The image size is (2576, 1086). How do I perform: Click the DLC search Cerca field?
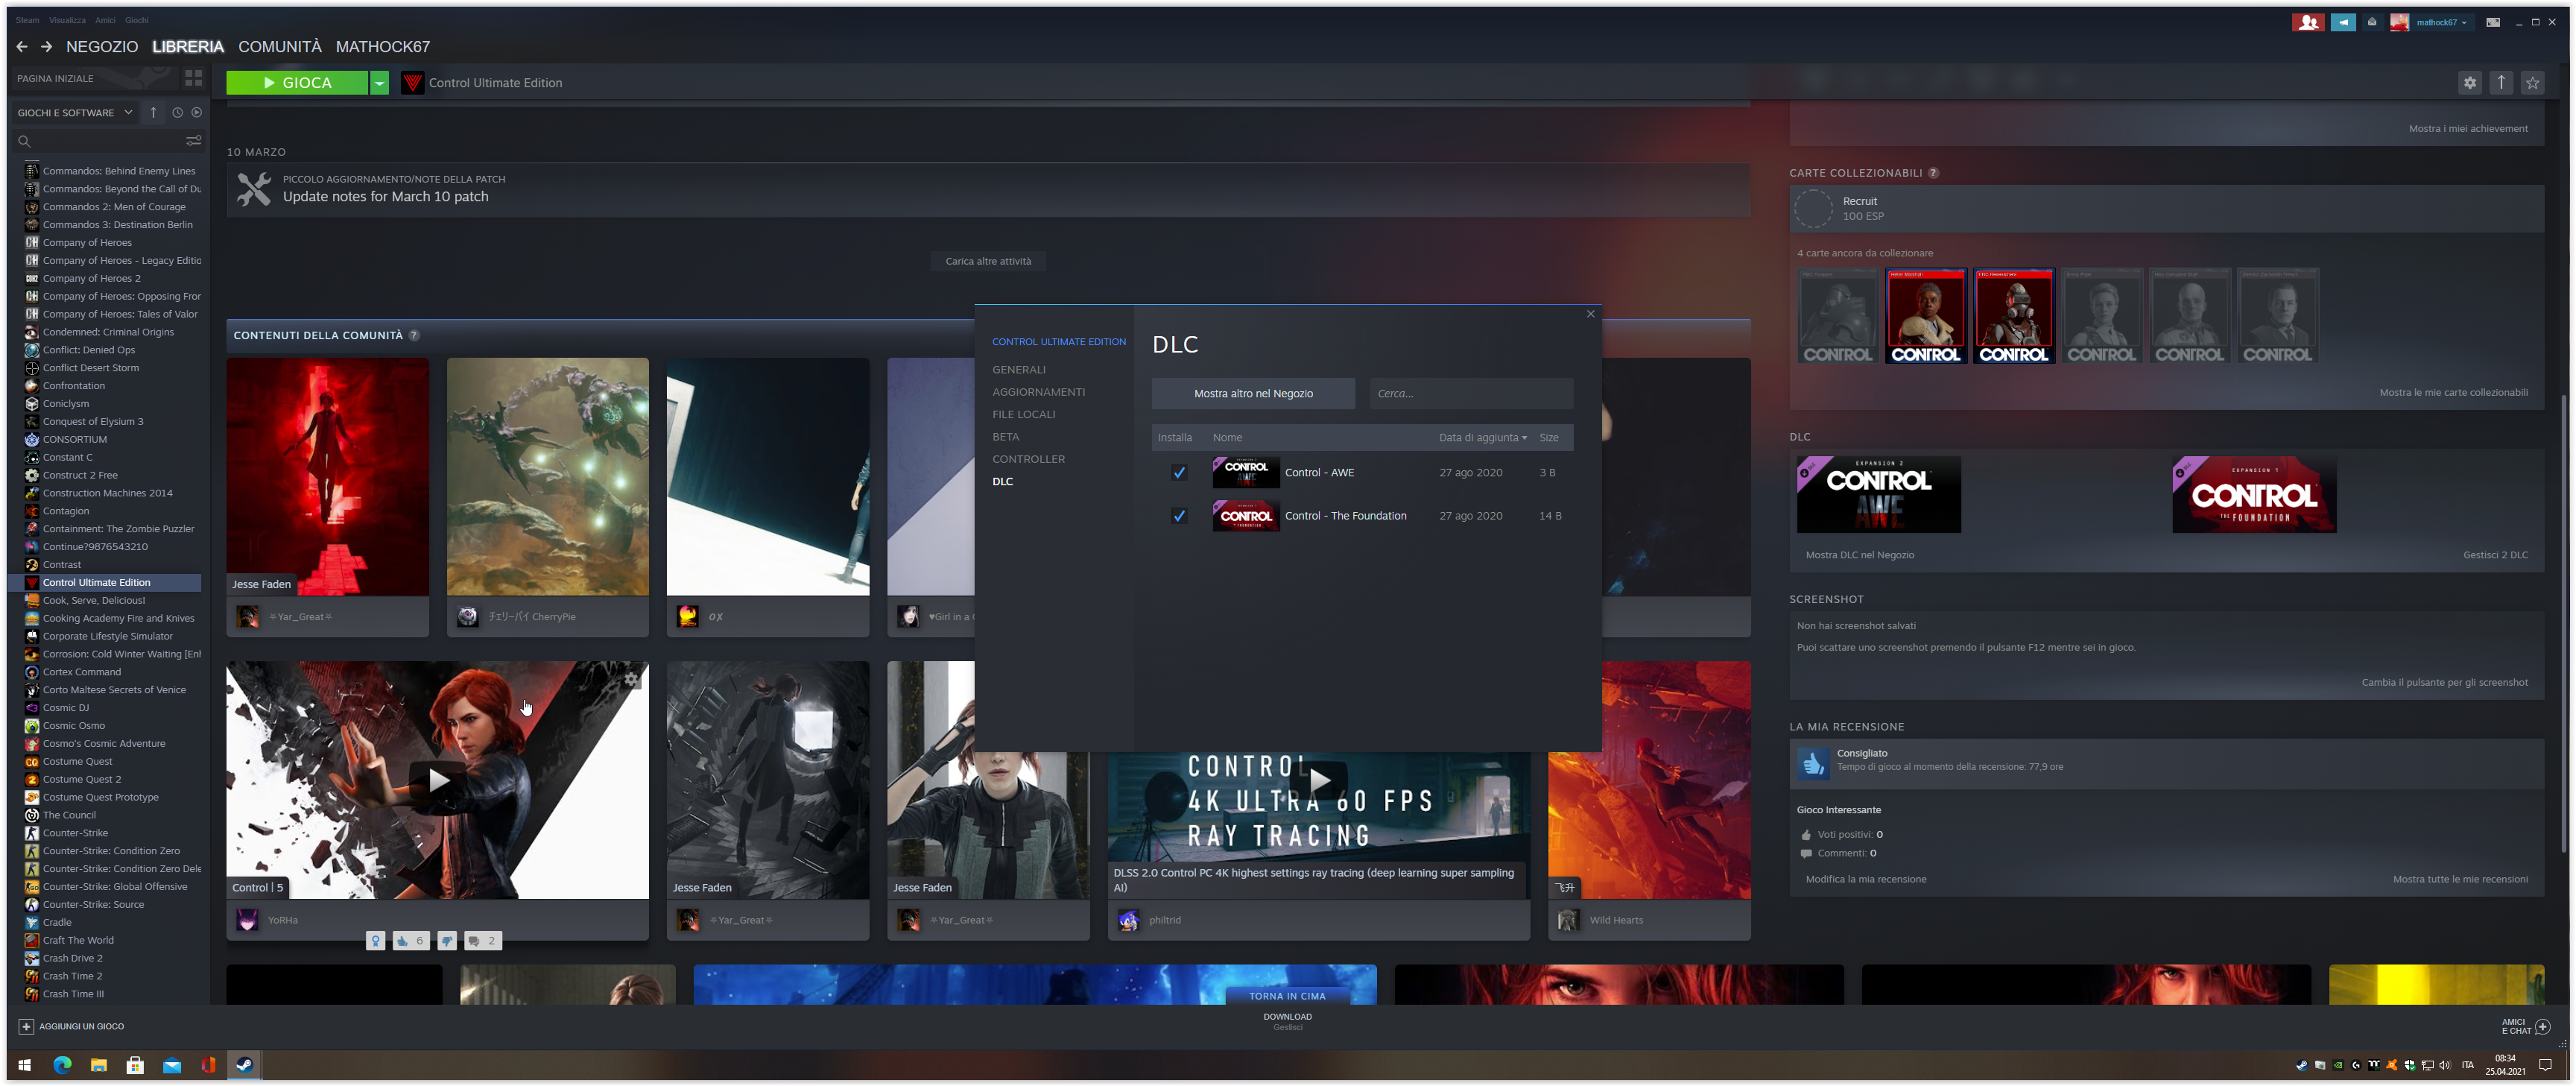click(x=1470, y=394)
